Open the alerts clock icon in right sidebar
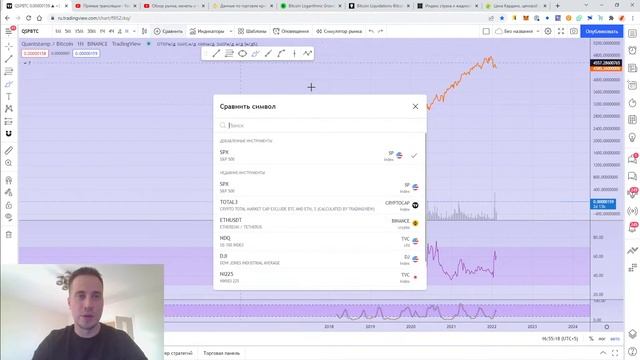Screen dimensions: 640x360 tap(632, 51)
